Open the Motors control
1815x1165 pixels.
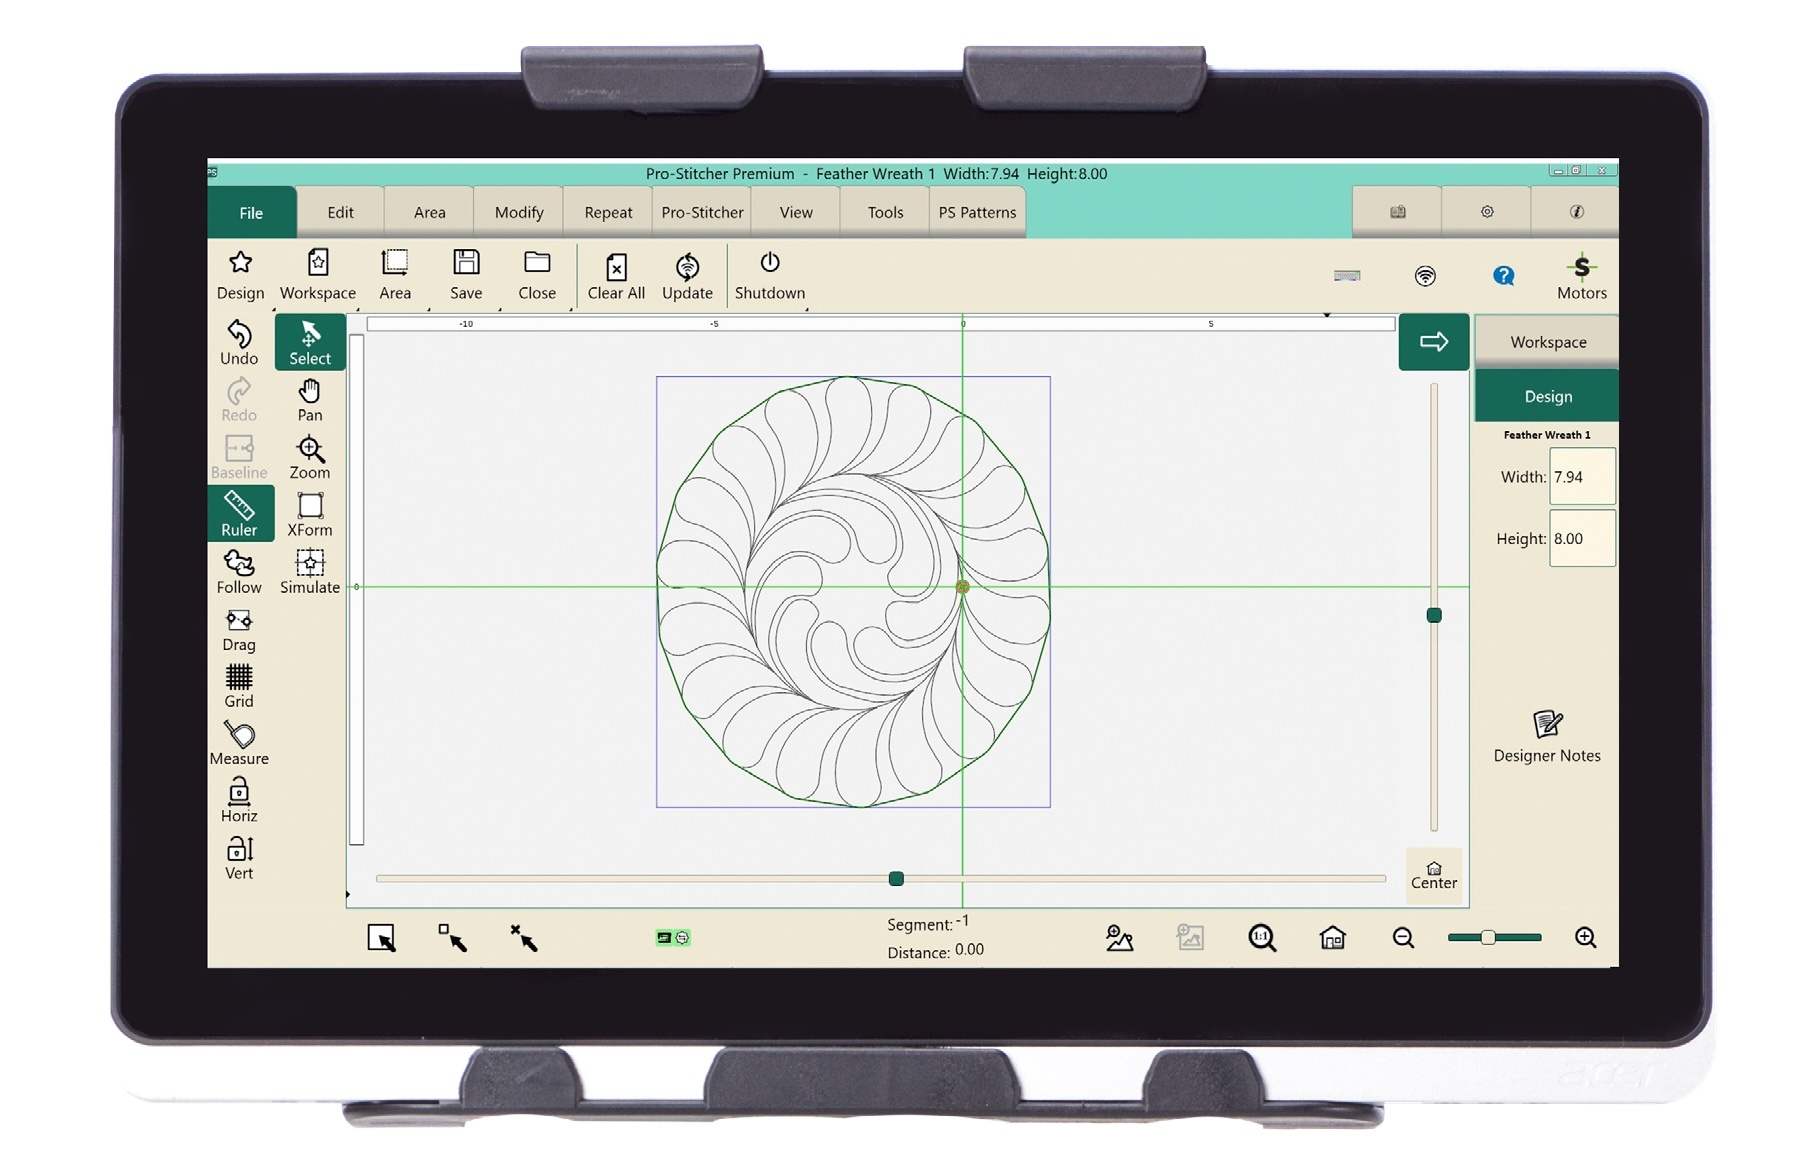pos(1583,275)
